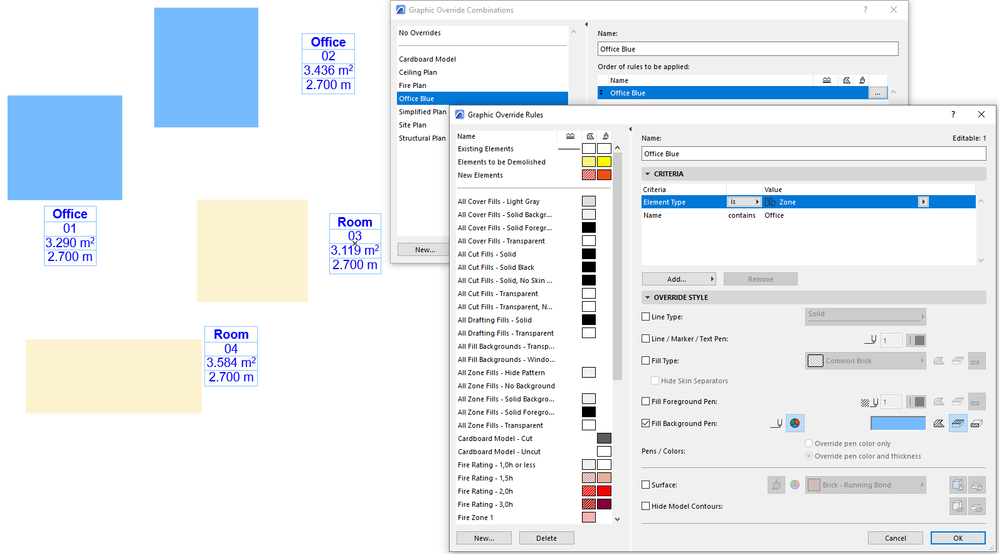Click the last icon in Hide Model Contours row

(x=977, y=507)
